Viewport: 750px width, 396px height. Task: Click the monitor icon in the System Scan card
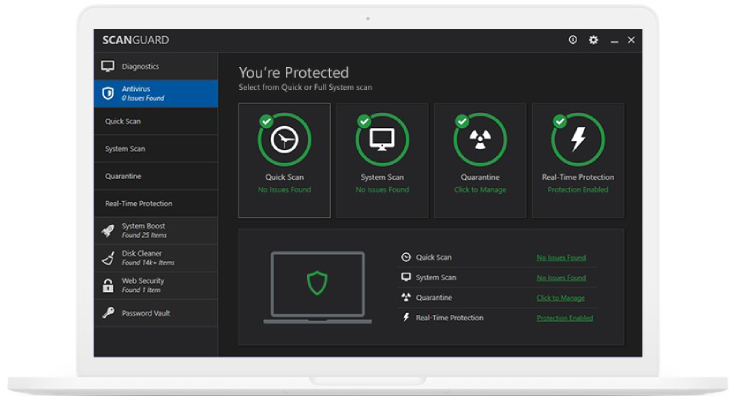click(x=382, y=140)
